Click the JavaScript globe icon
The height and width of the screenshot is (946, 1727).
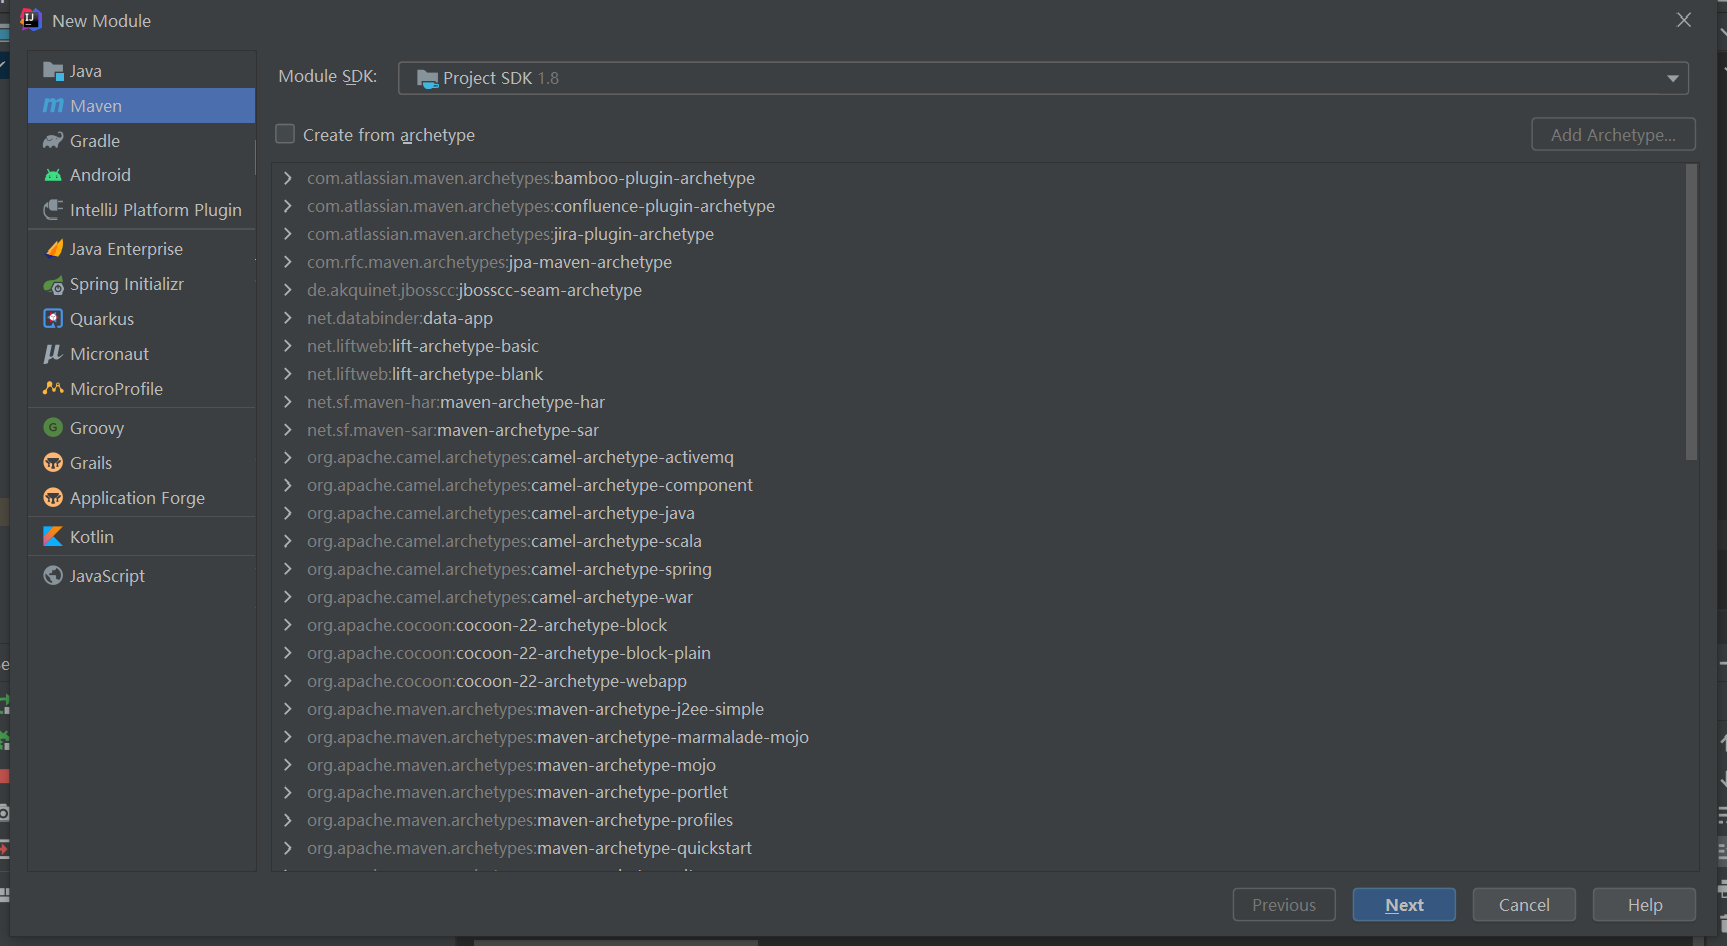[53, 576]
